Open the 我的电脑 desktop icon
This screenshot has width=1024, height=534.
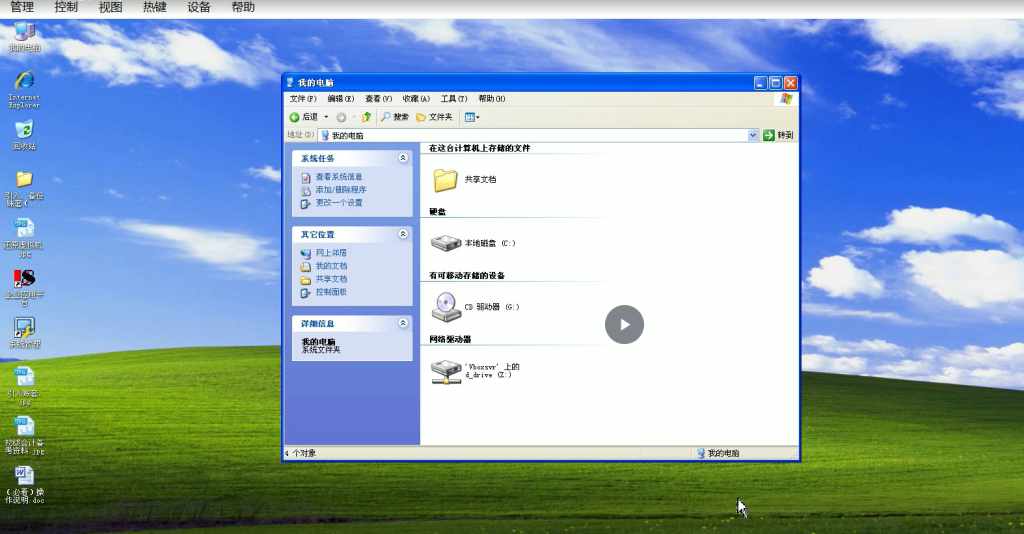tap(24, 36)
